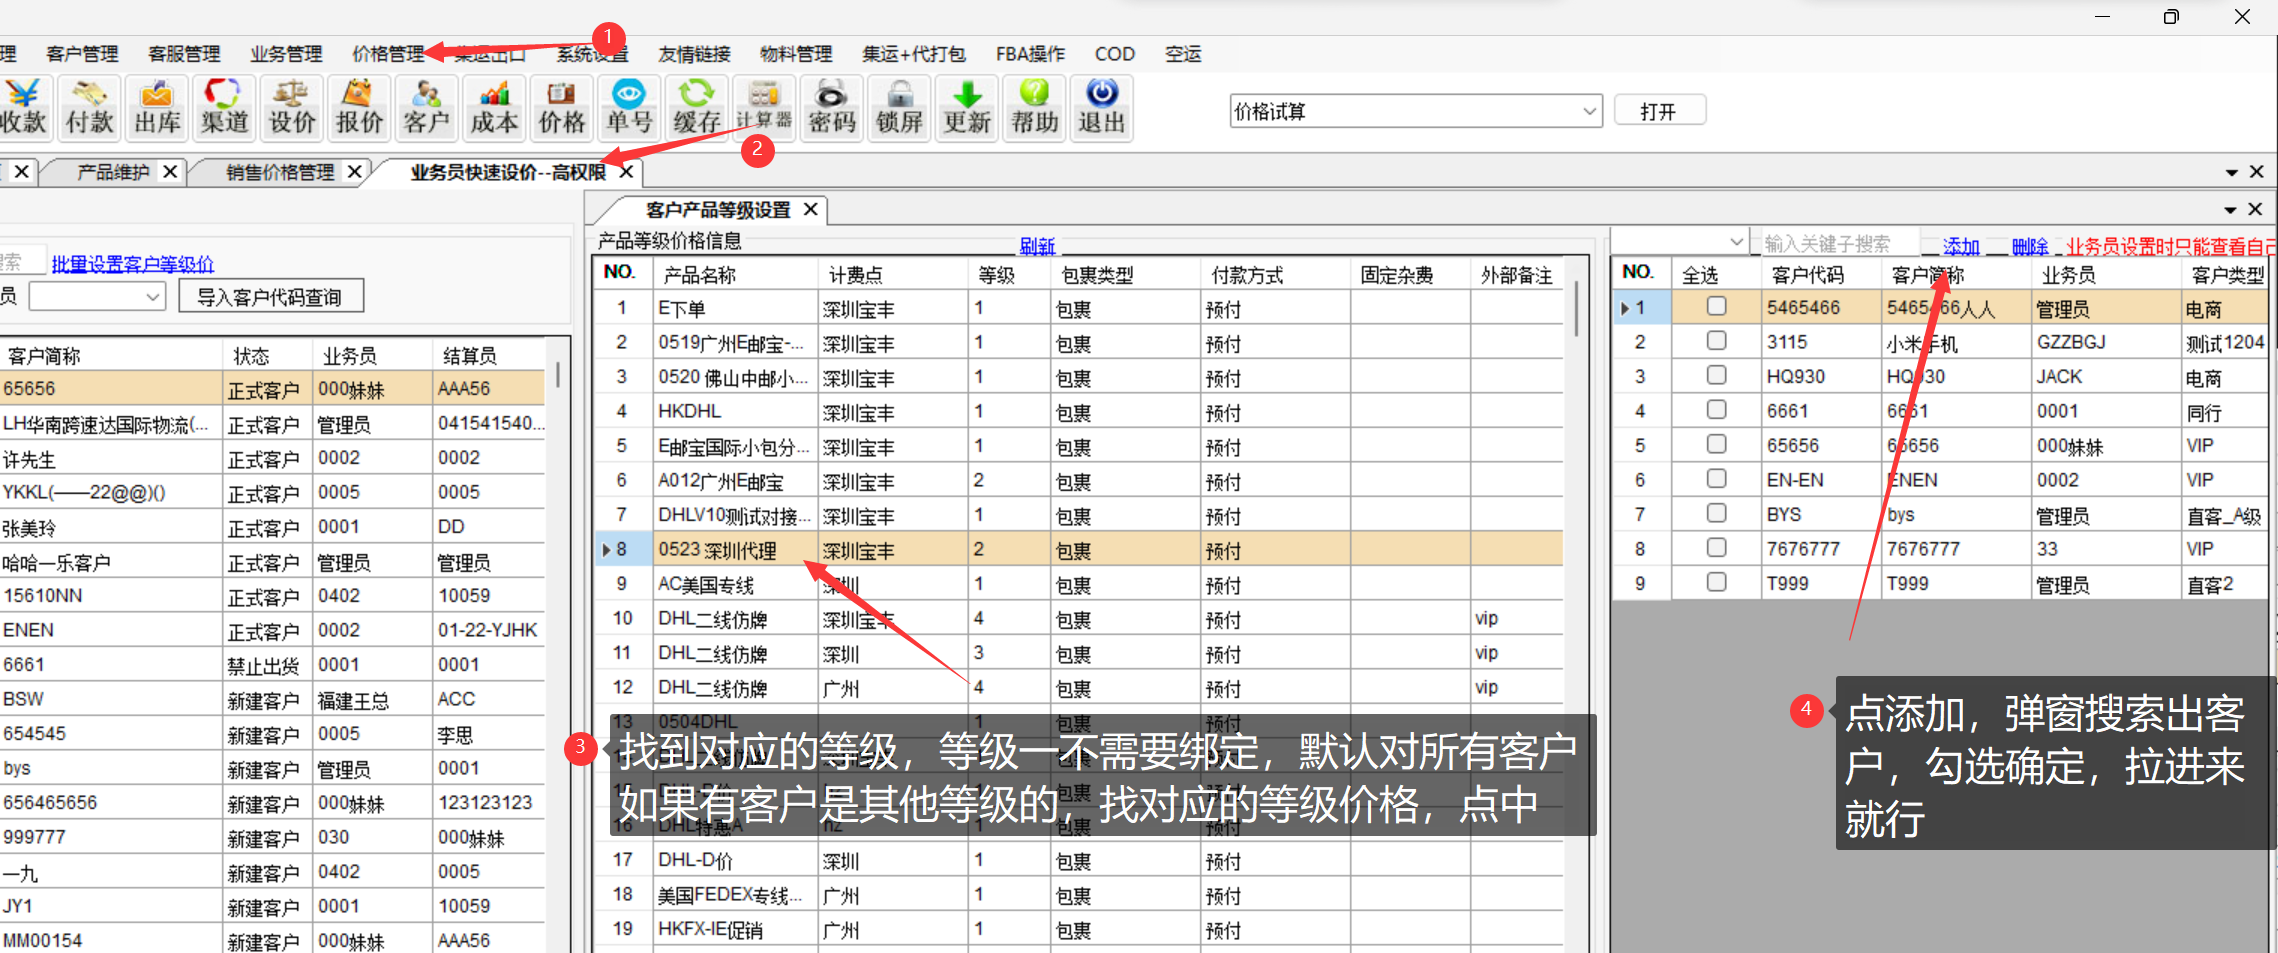Expand the 价格试算 dropdown
Viewport: 2278px width, 953px height.
(1589, 111)
